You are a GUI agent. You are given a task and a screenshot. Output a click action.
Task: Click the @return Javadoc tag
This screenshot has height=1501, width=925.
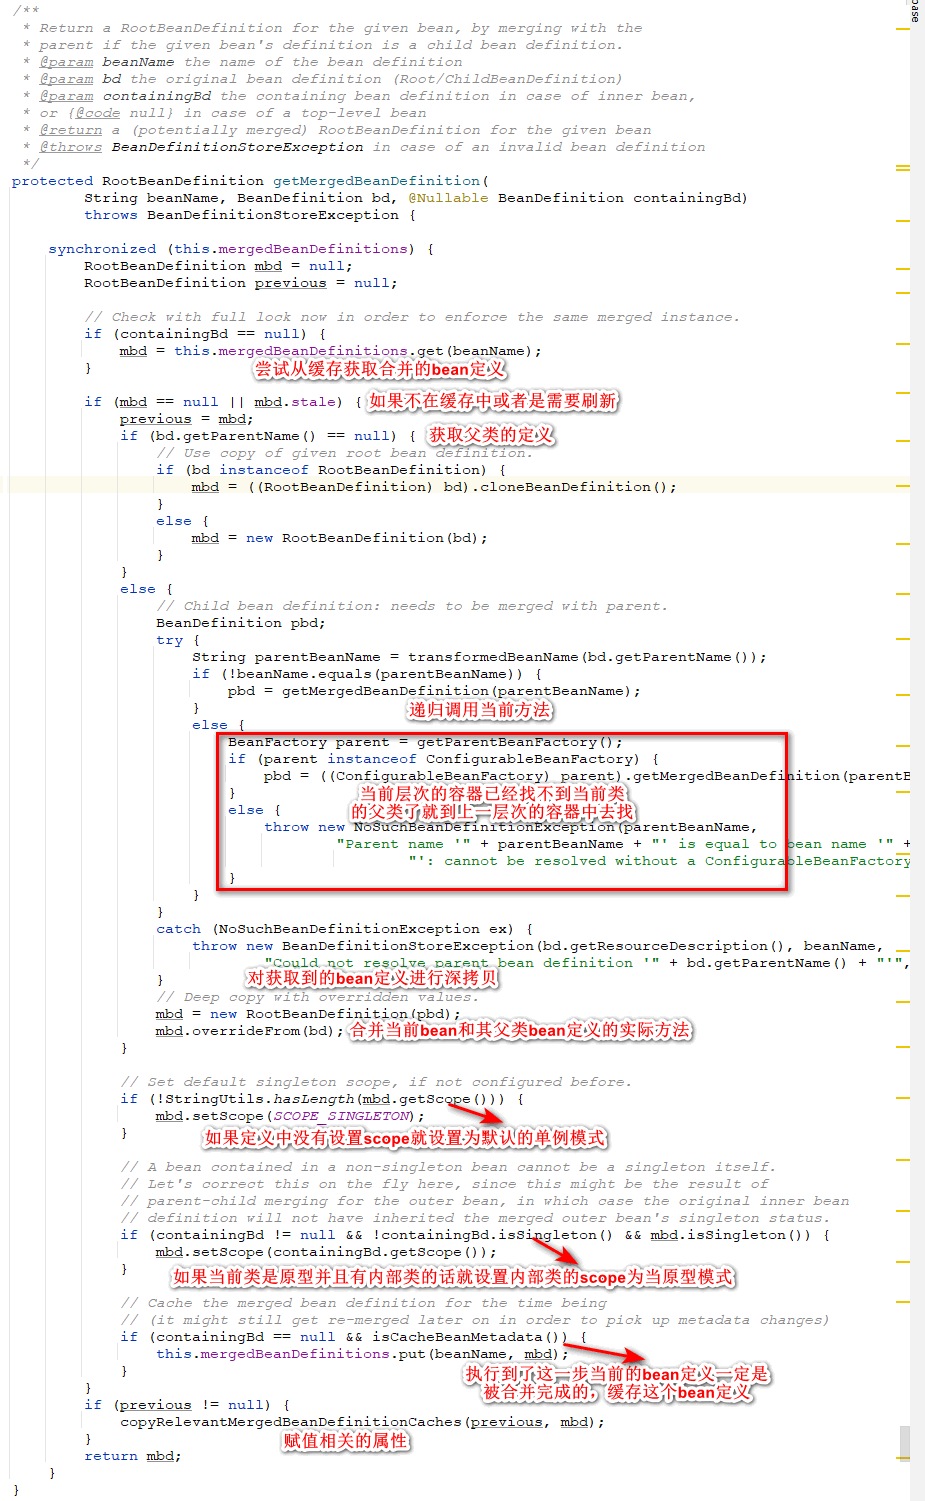click(70, 130)
